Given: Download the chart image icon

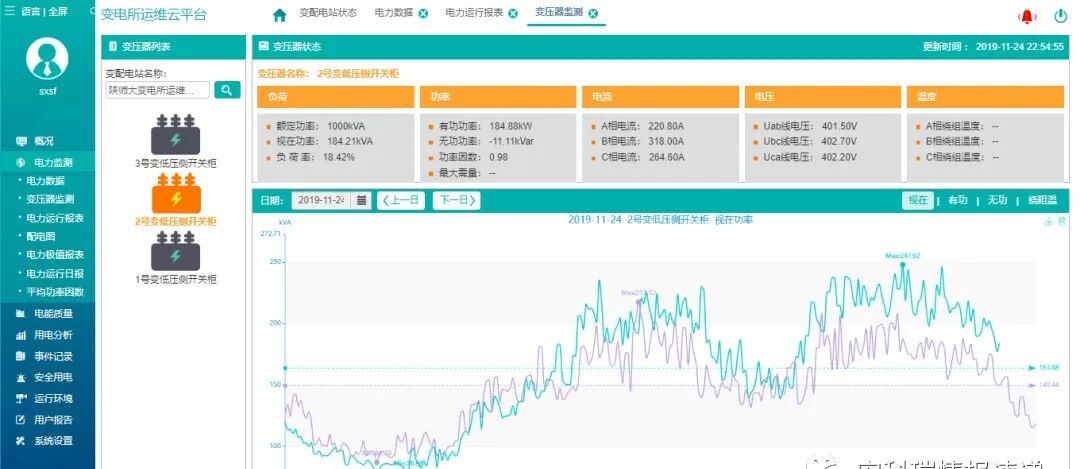Looking at the screenshot, I should 1049,221.
